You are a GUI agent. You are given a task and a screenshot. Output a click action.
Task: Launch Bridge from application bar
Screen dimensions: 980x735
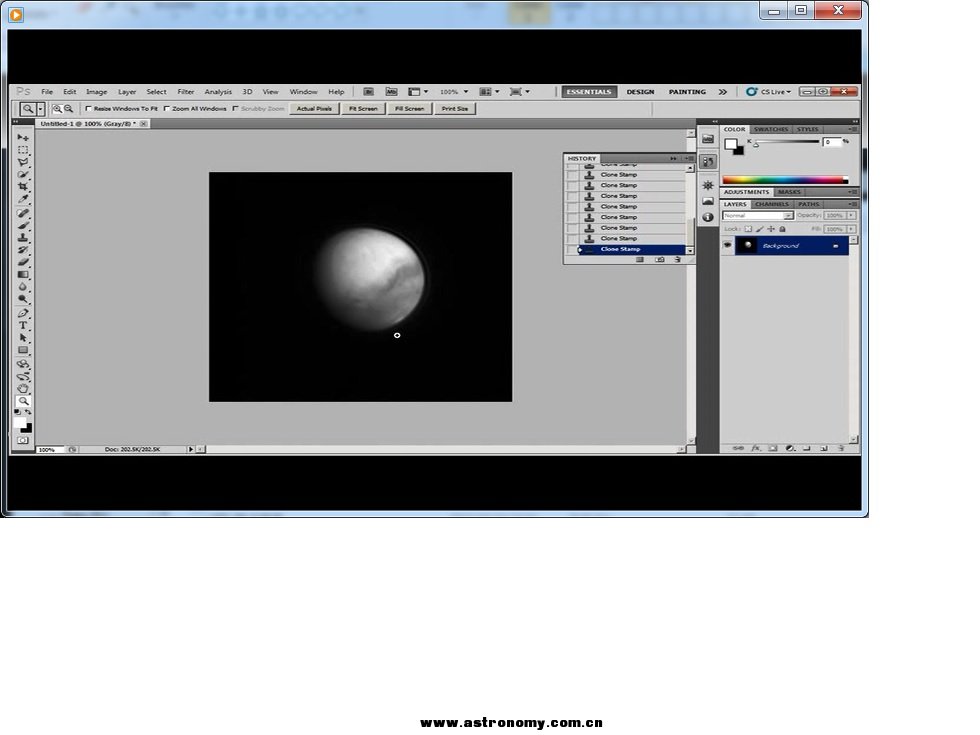tap(369, 92)
